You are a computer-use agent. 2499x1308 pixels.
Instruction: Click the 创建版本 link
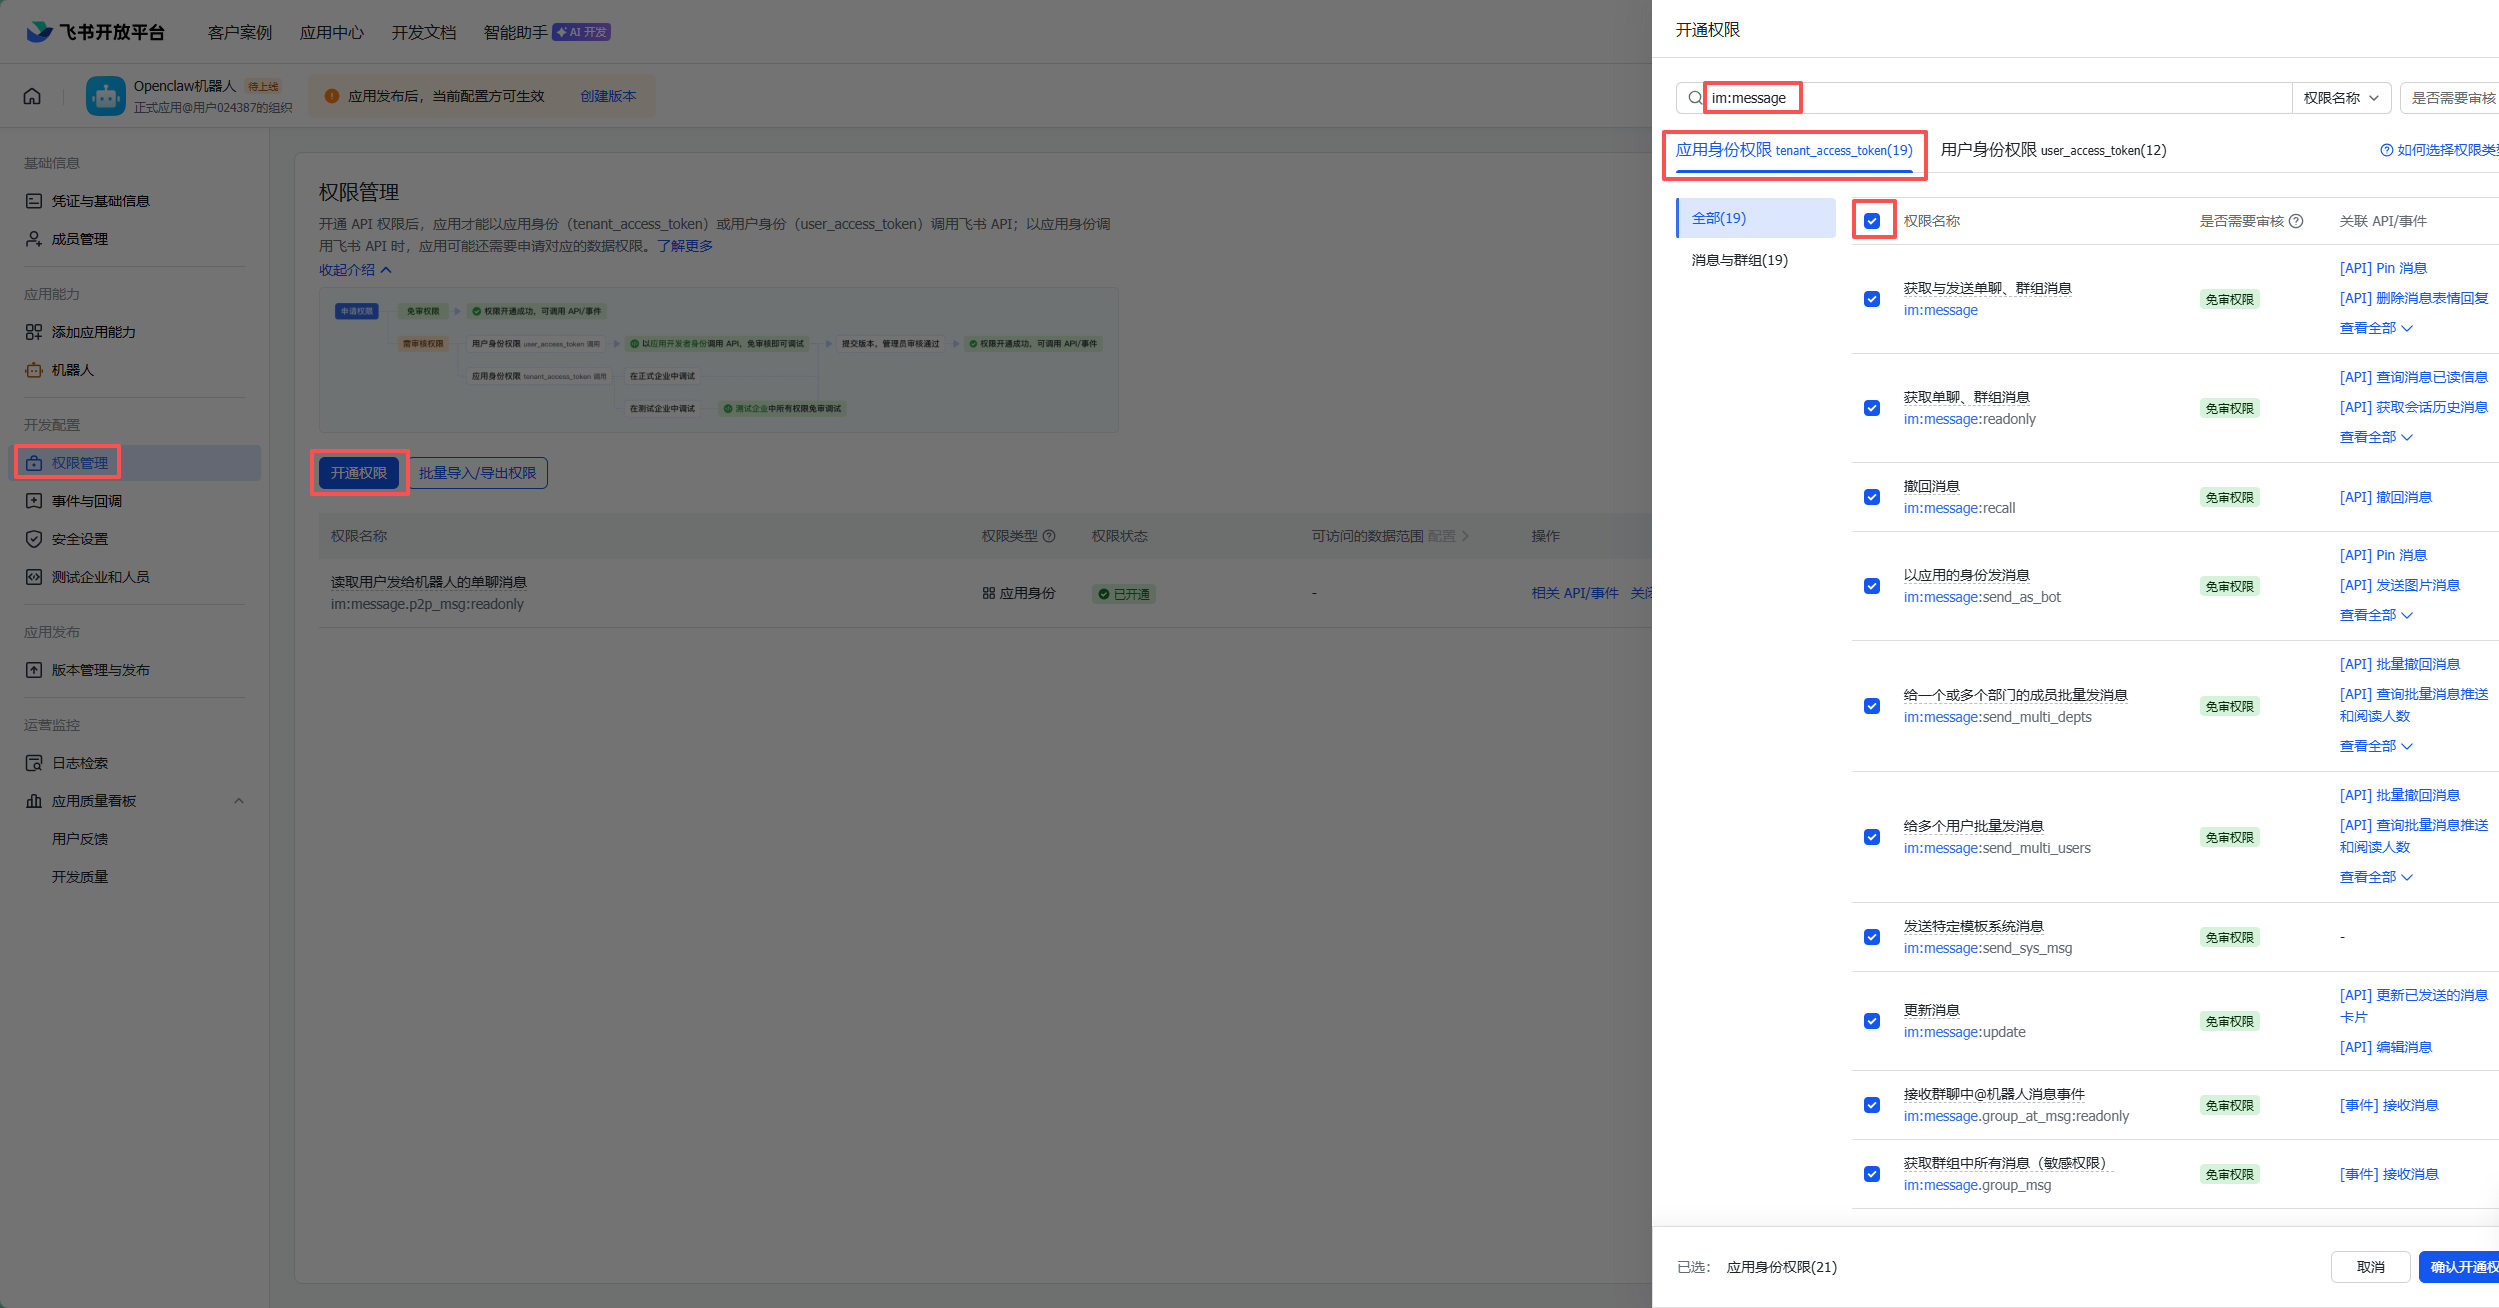608,96
